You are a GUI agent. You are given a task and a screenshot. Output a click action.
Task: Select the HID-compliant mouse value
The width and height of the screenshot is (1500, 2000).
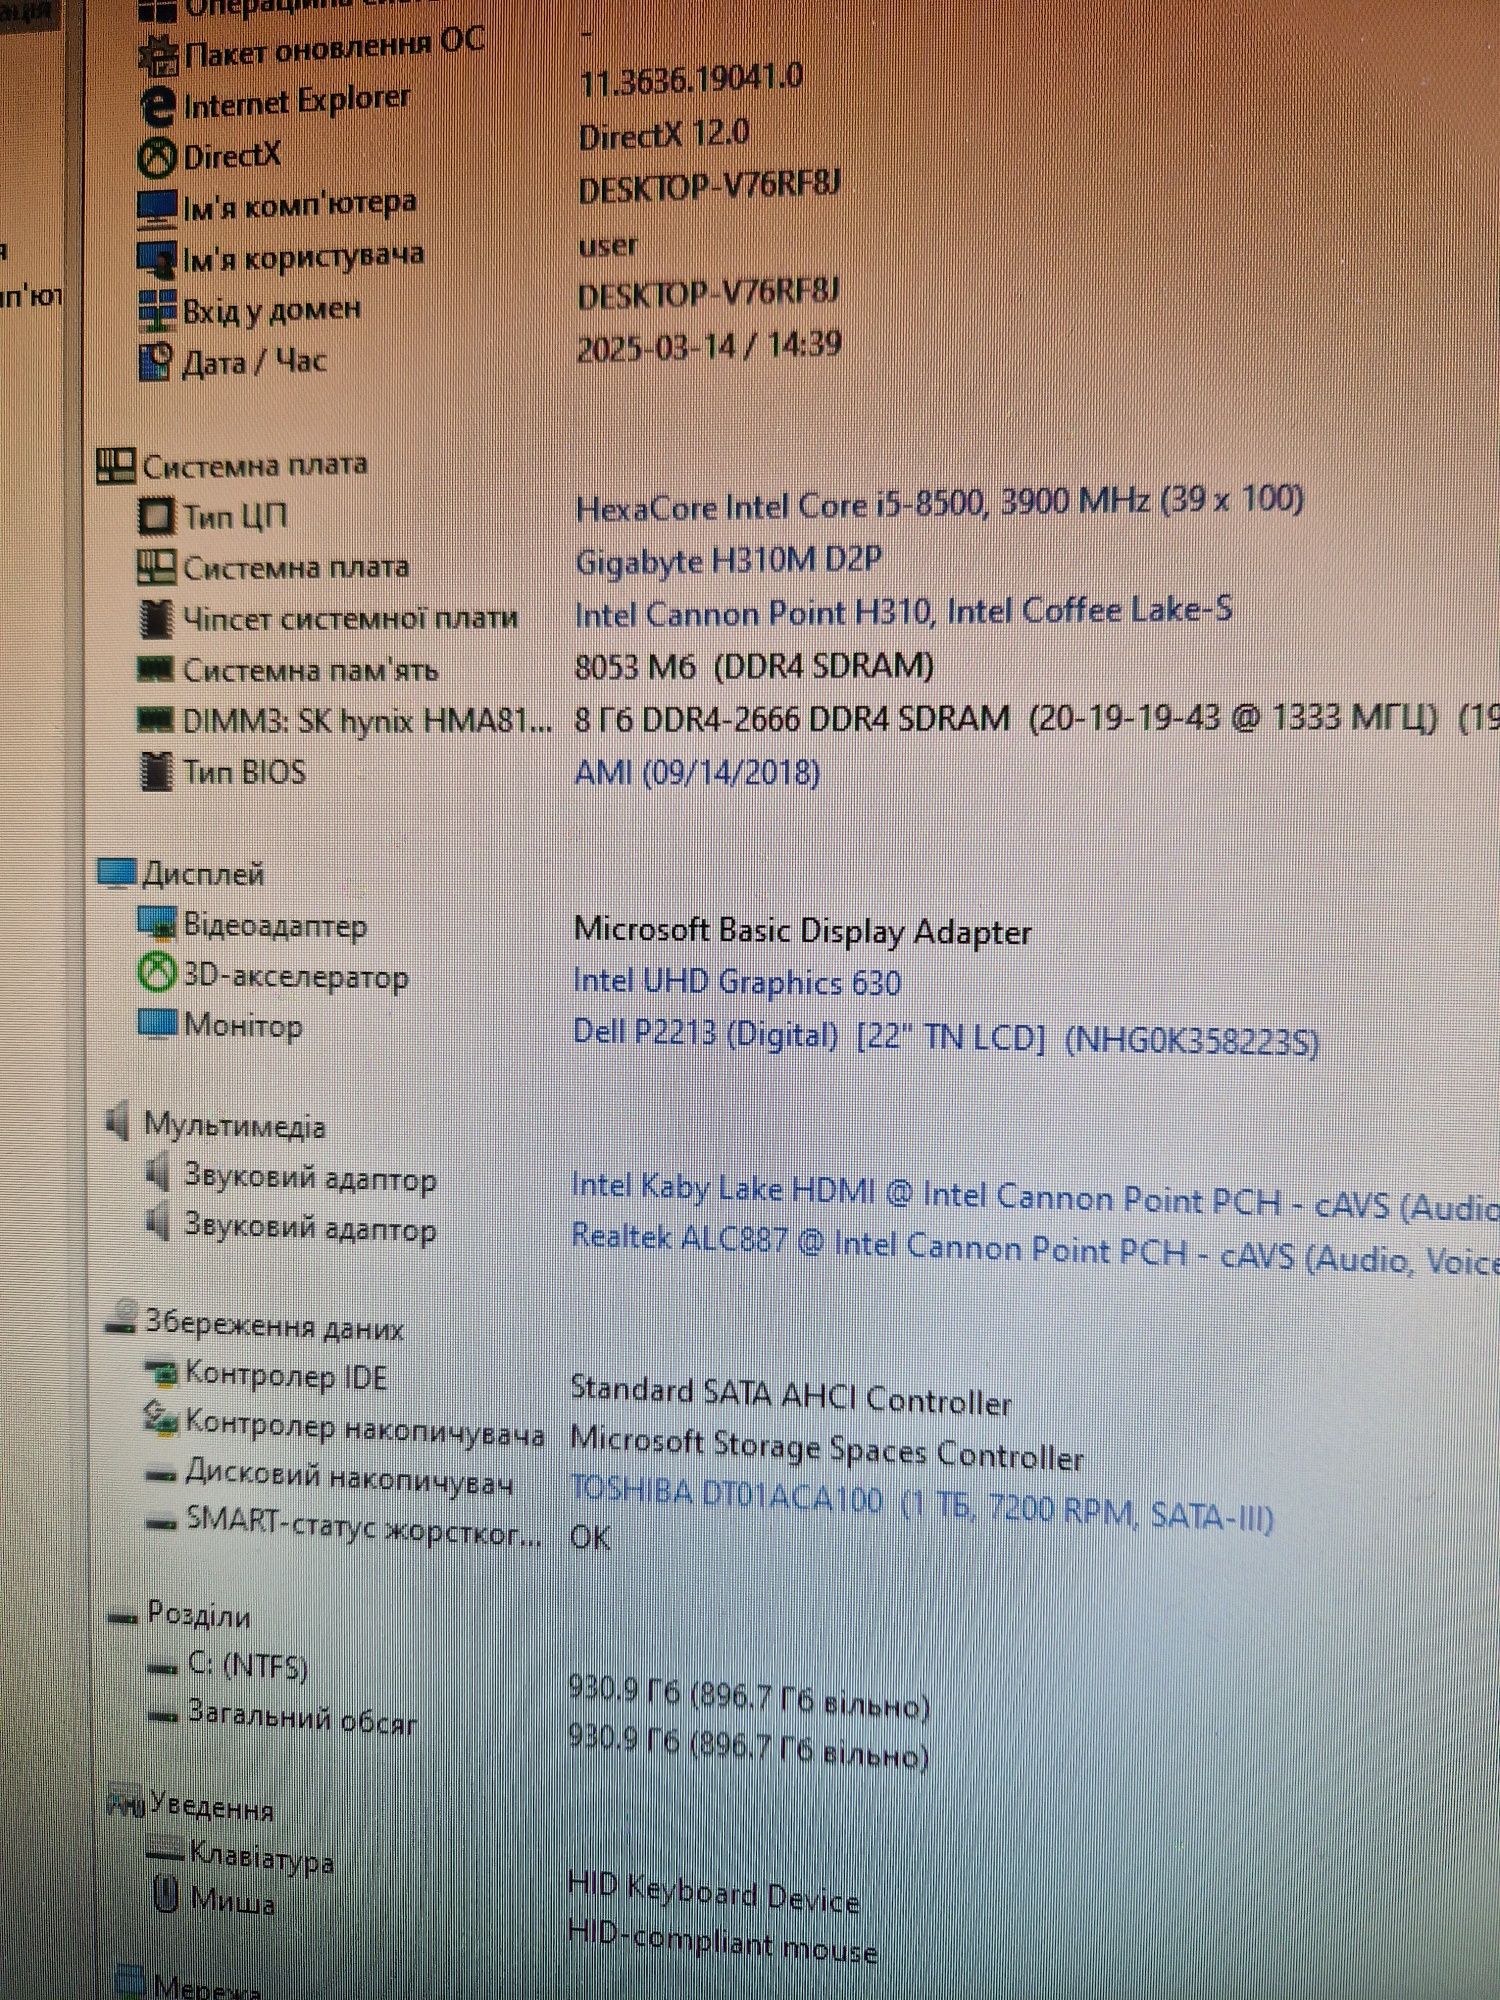pyautogui.click(x=722, y=1942)
